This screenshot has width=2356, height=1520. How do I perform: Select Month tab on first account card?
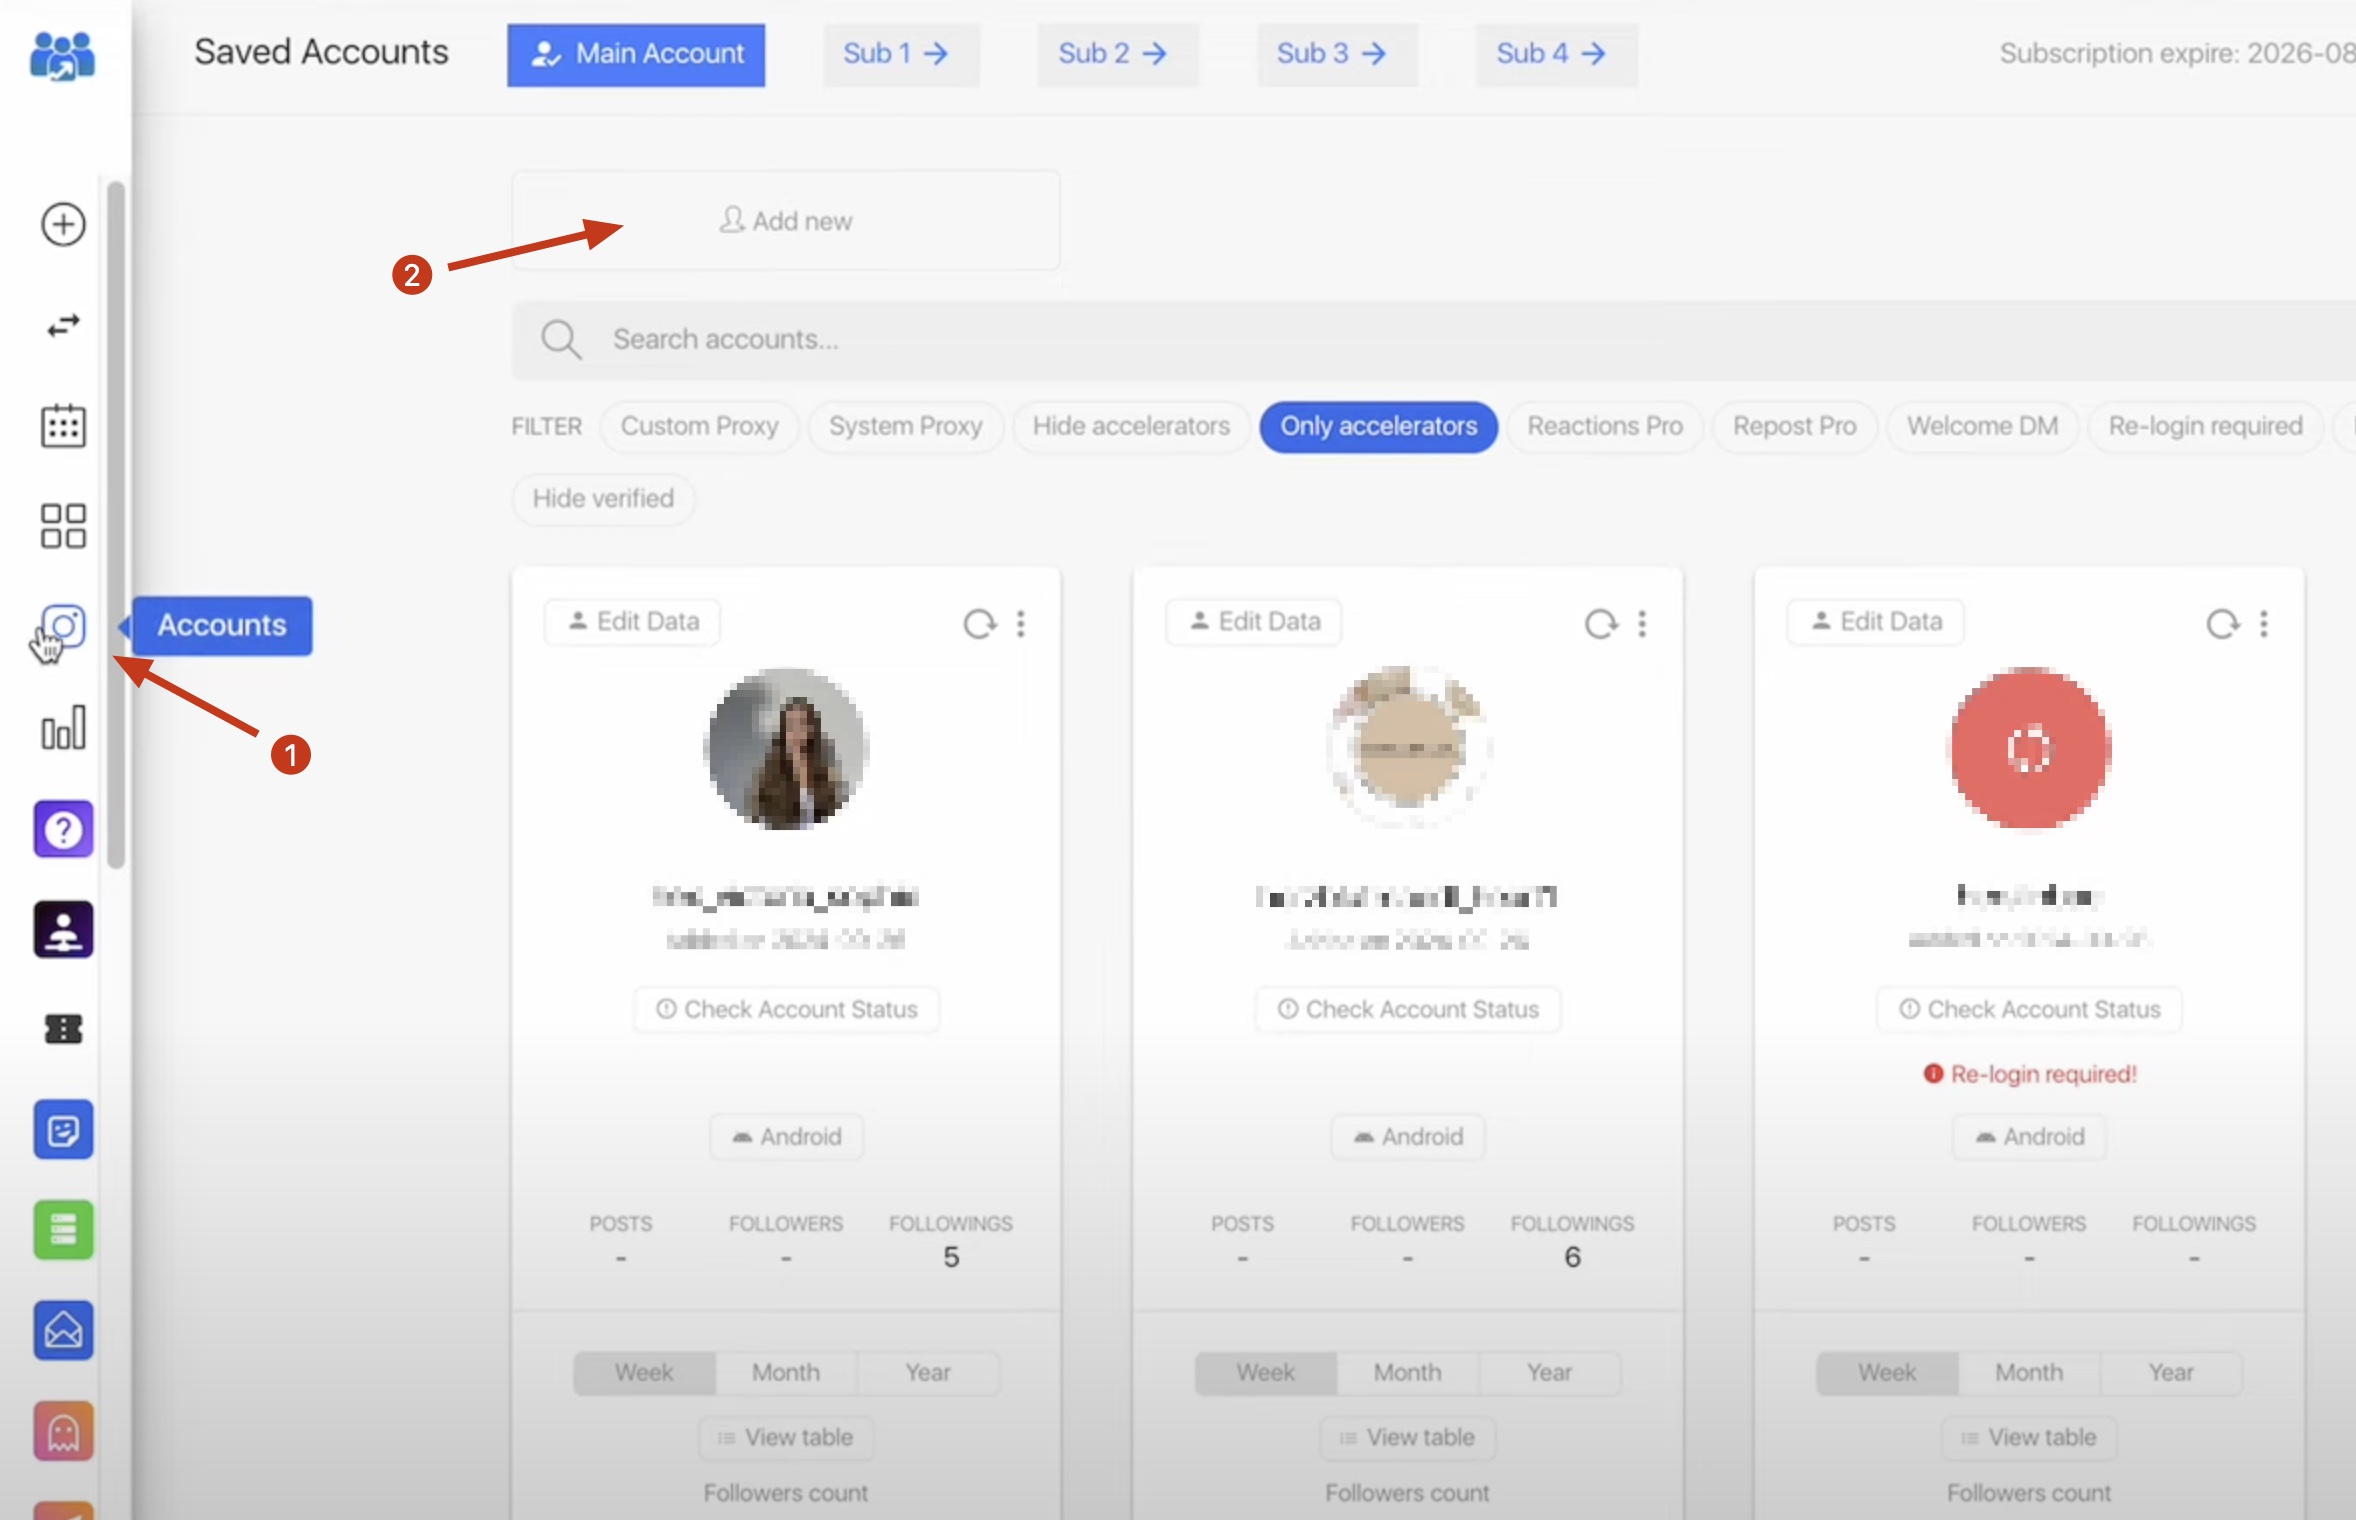pos(785,1373)
